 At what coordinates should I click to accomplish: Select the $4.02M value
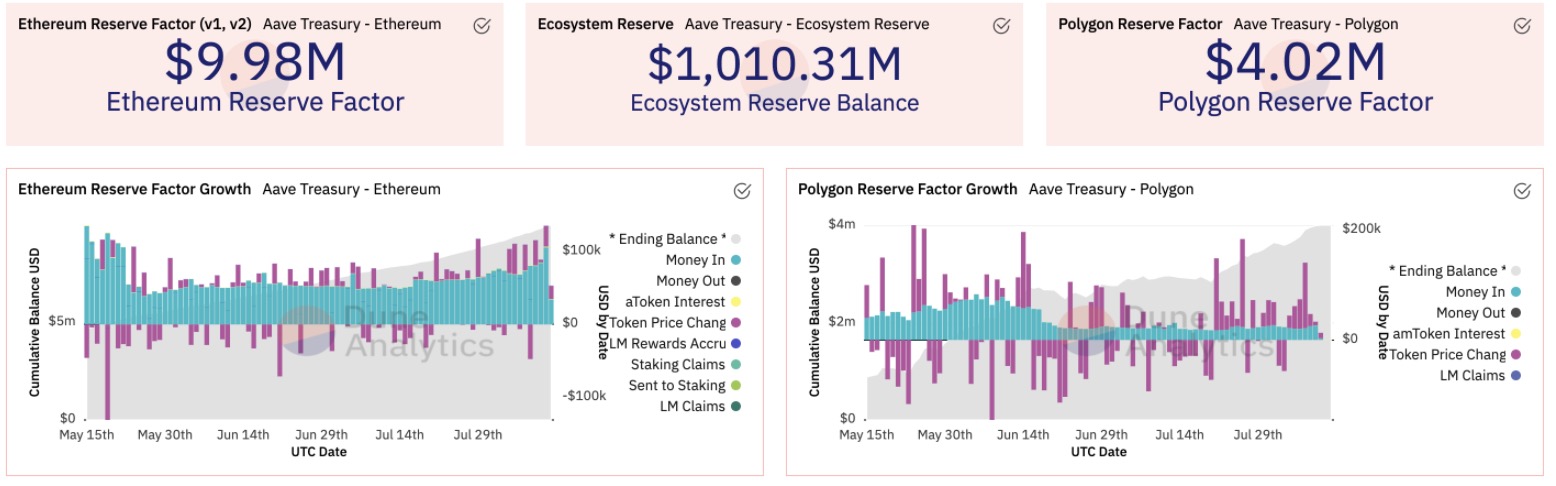[x=1295, y=61]
